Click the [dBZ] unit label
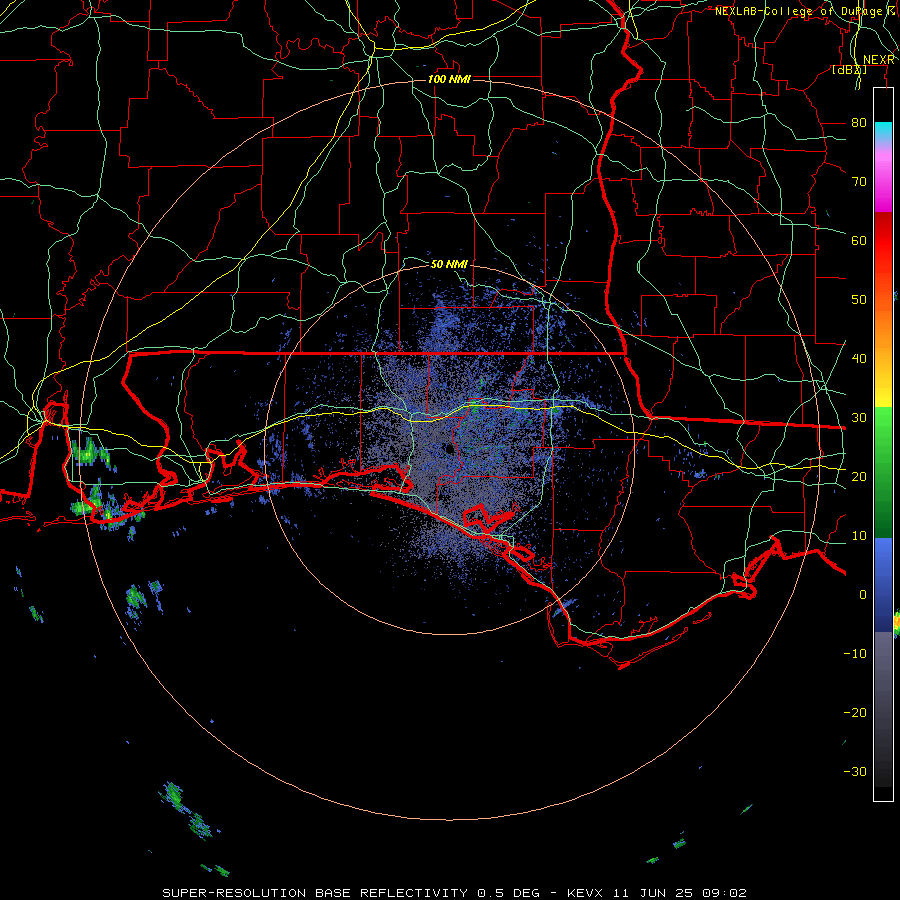The height and width of the screenshot is (900, 900). 849,69
